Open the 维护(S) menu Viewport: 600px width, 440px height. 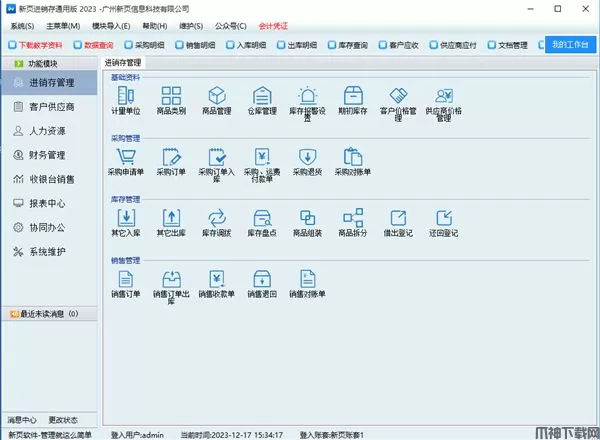pos(191,26)
